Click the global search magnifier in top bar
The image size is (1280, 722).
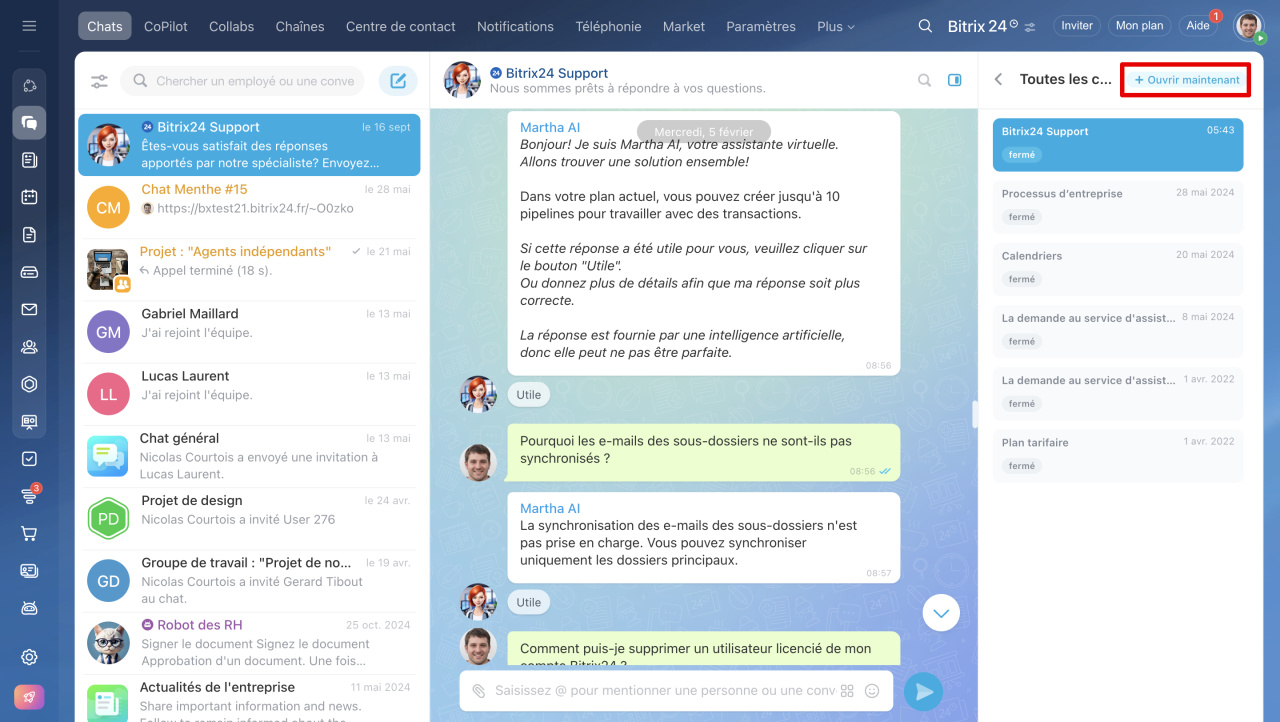925,26
